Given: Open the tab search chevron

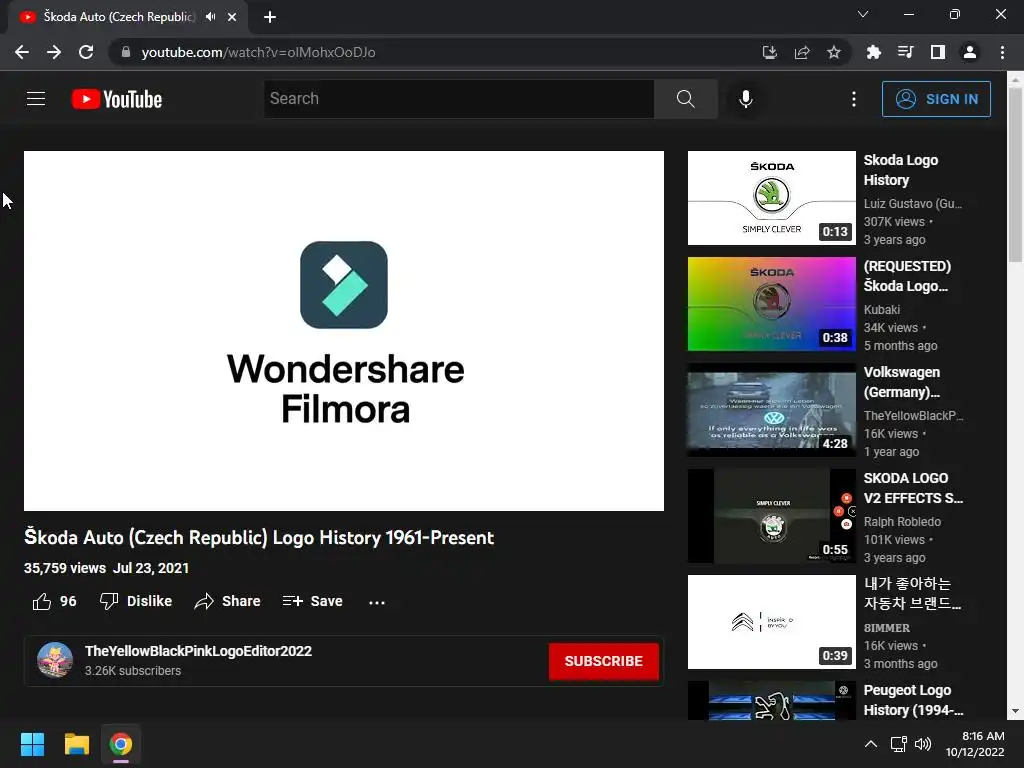Looking at the screenshot, I should [x=863, y=14].
